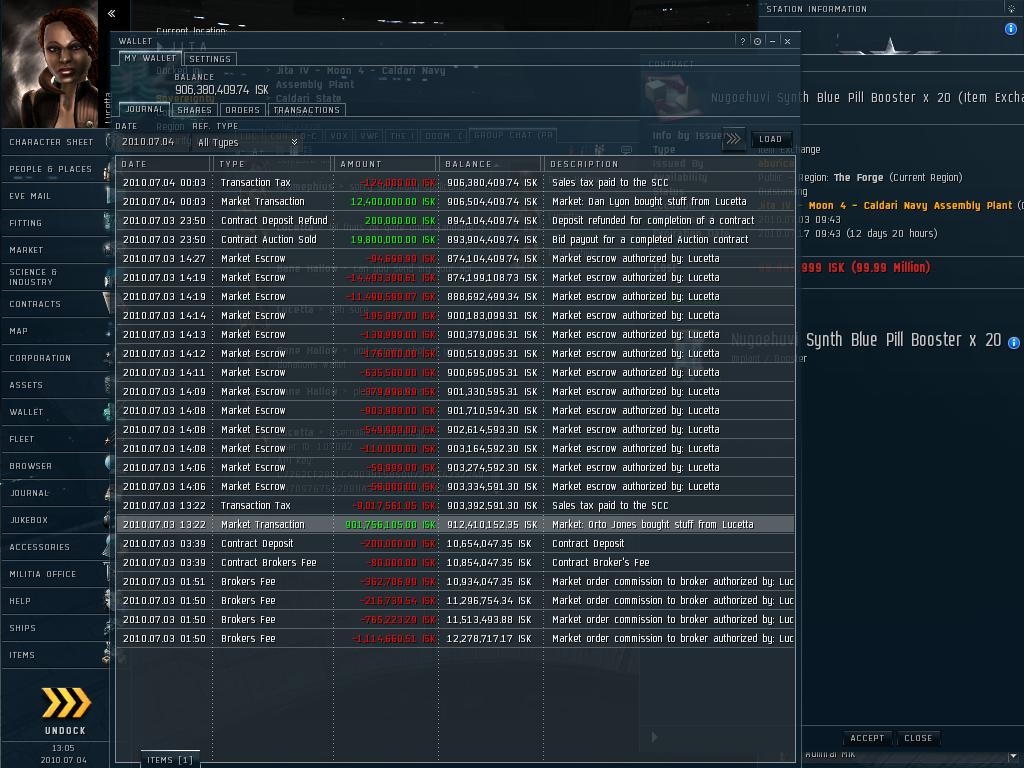Open Assets from sidebar
The image size is (1024, 768).
[x=56, y=385]
